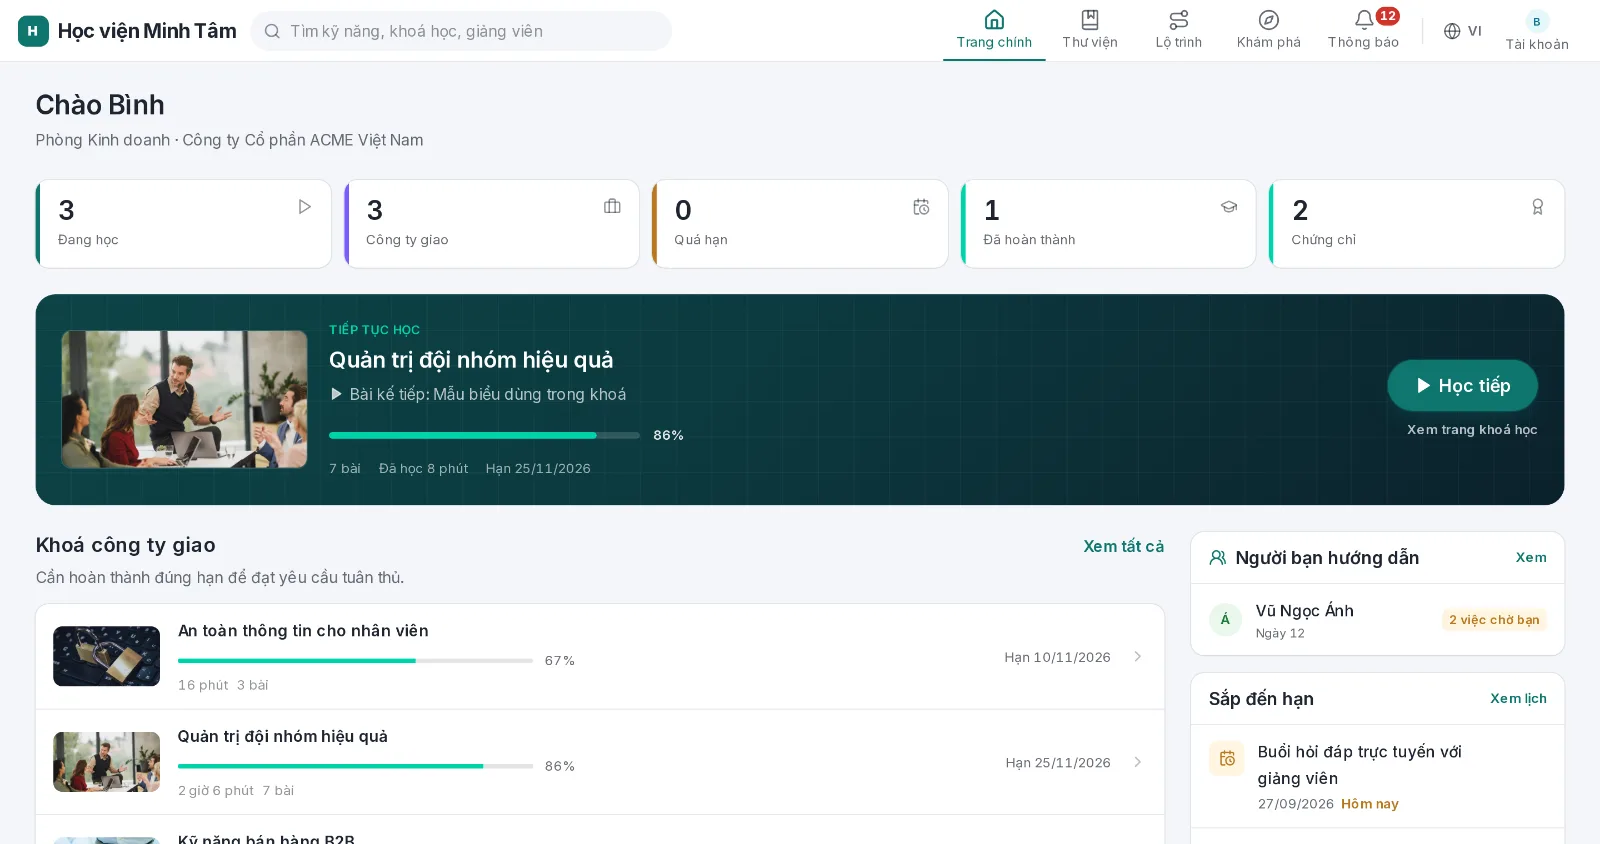Click the Học tiếp button
1600x844 pixels.
coord(1462,386)
